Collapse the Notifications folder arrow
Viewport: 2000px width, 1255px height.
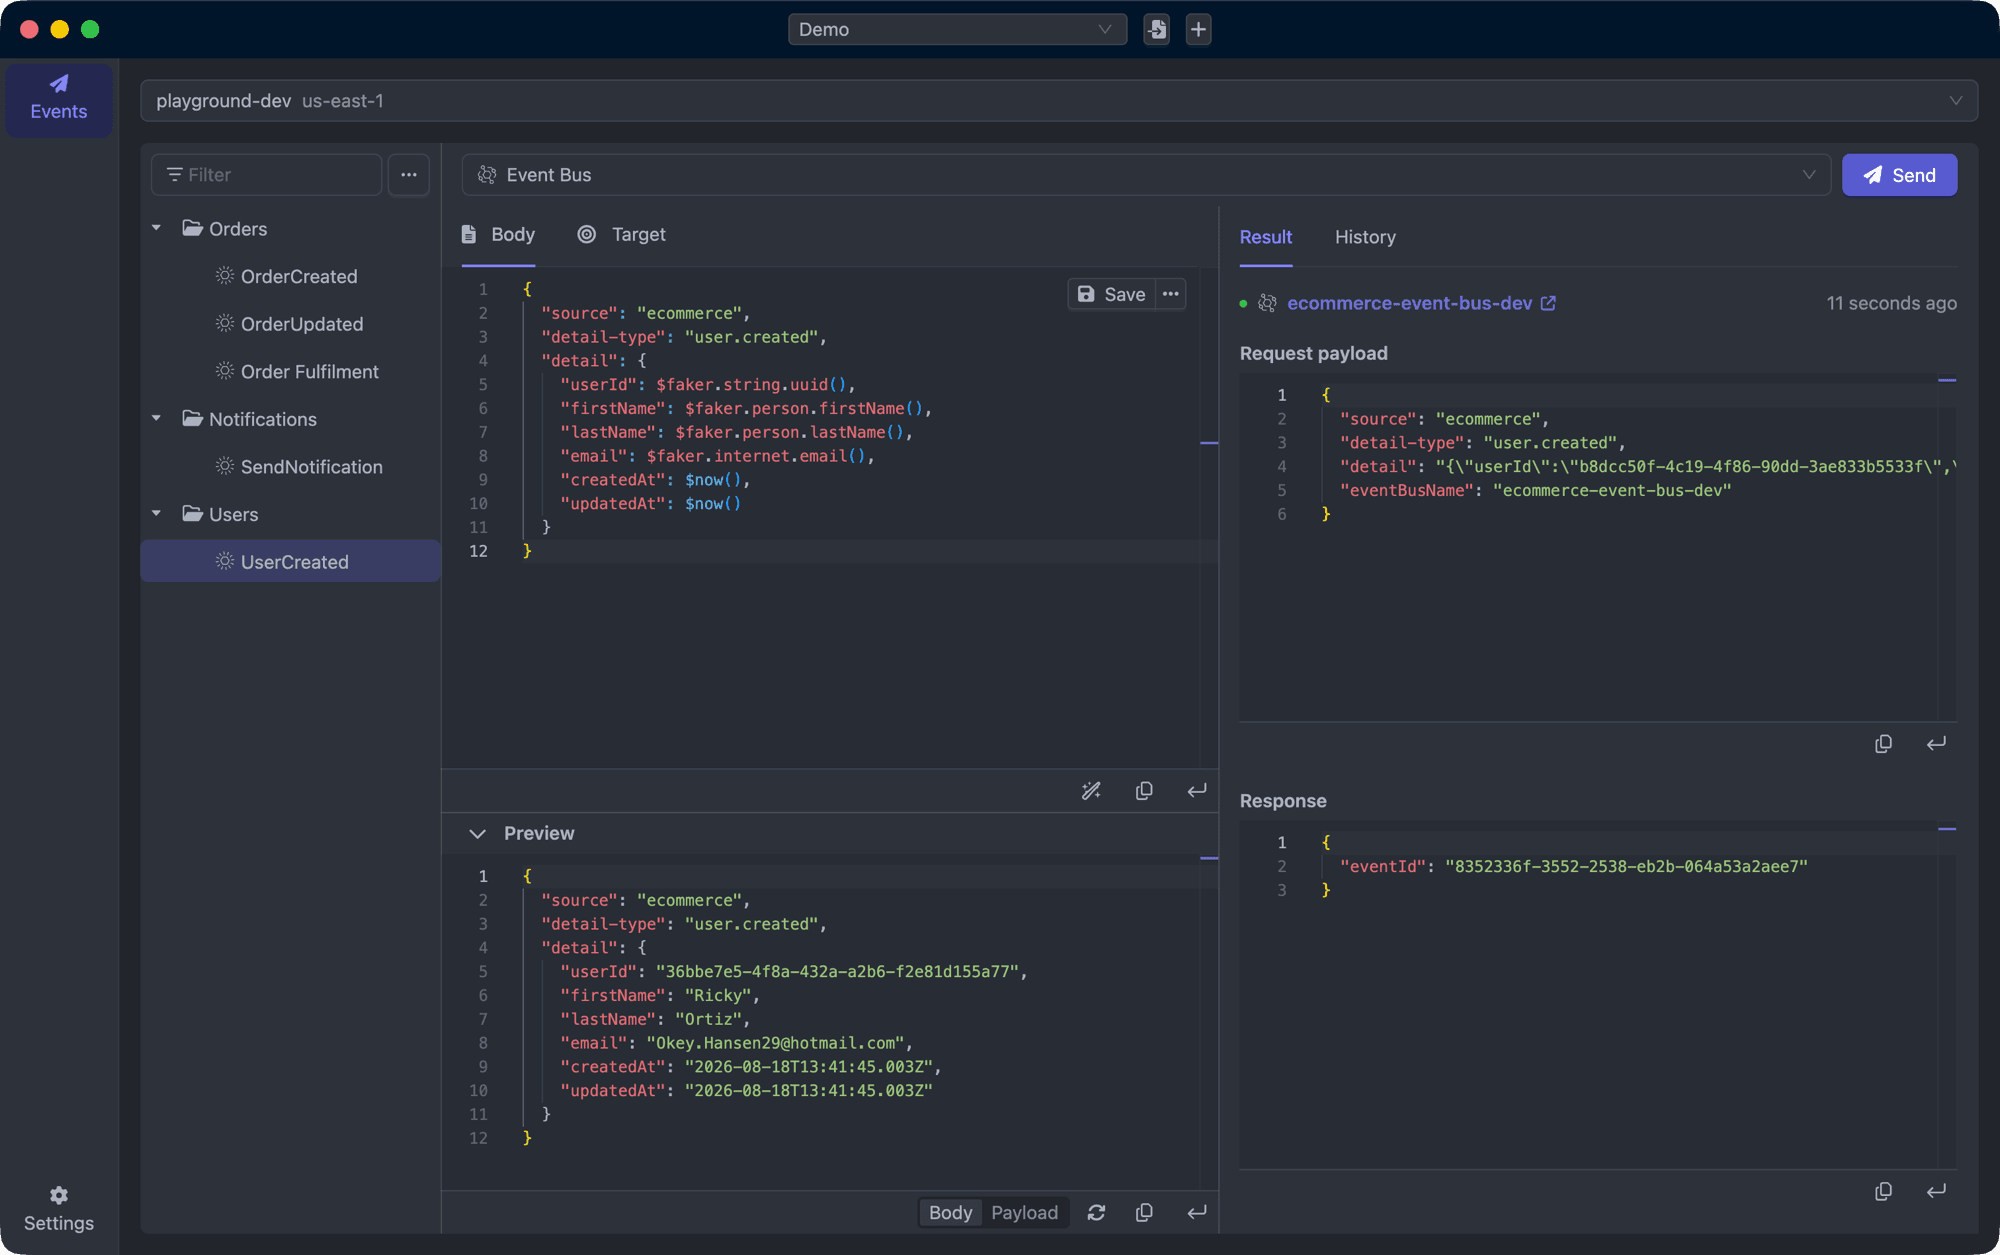coord(156,418)
